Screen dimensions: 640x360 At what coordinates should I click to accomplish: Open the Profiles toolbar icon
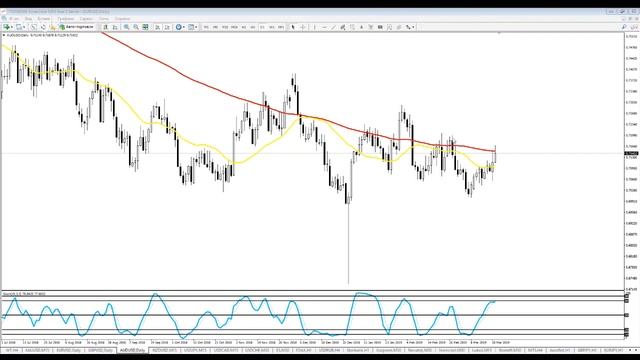pyautogui.click(x=19, y=27)
